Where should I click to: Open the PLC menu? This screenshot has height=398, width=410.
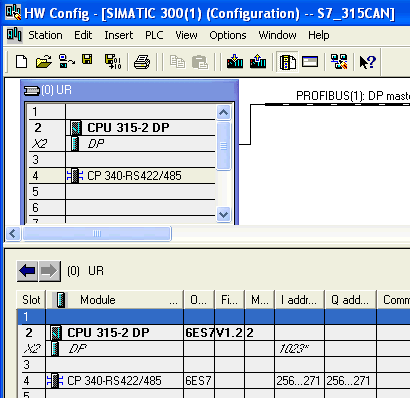(154, 35)
